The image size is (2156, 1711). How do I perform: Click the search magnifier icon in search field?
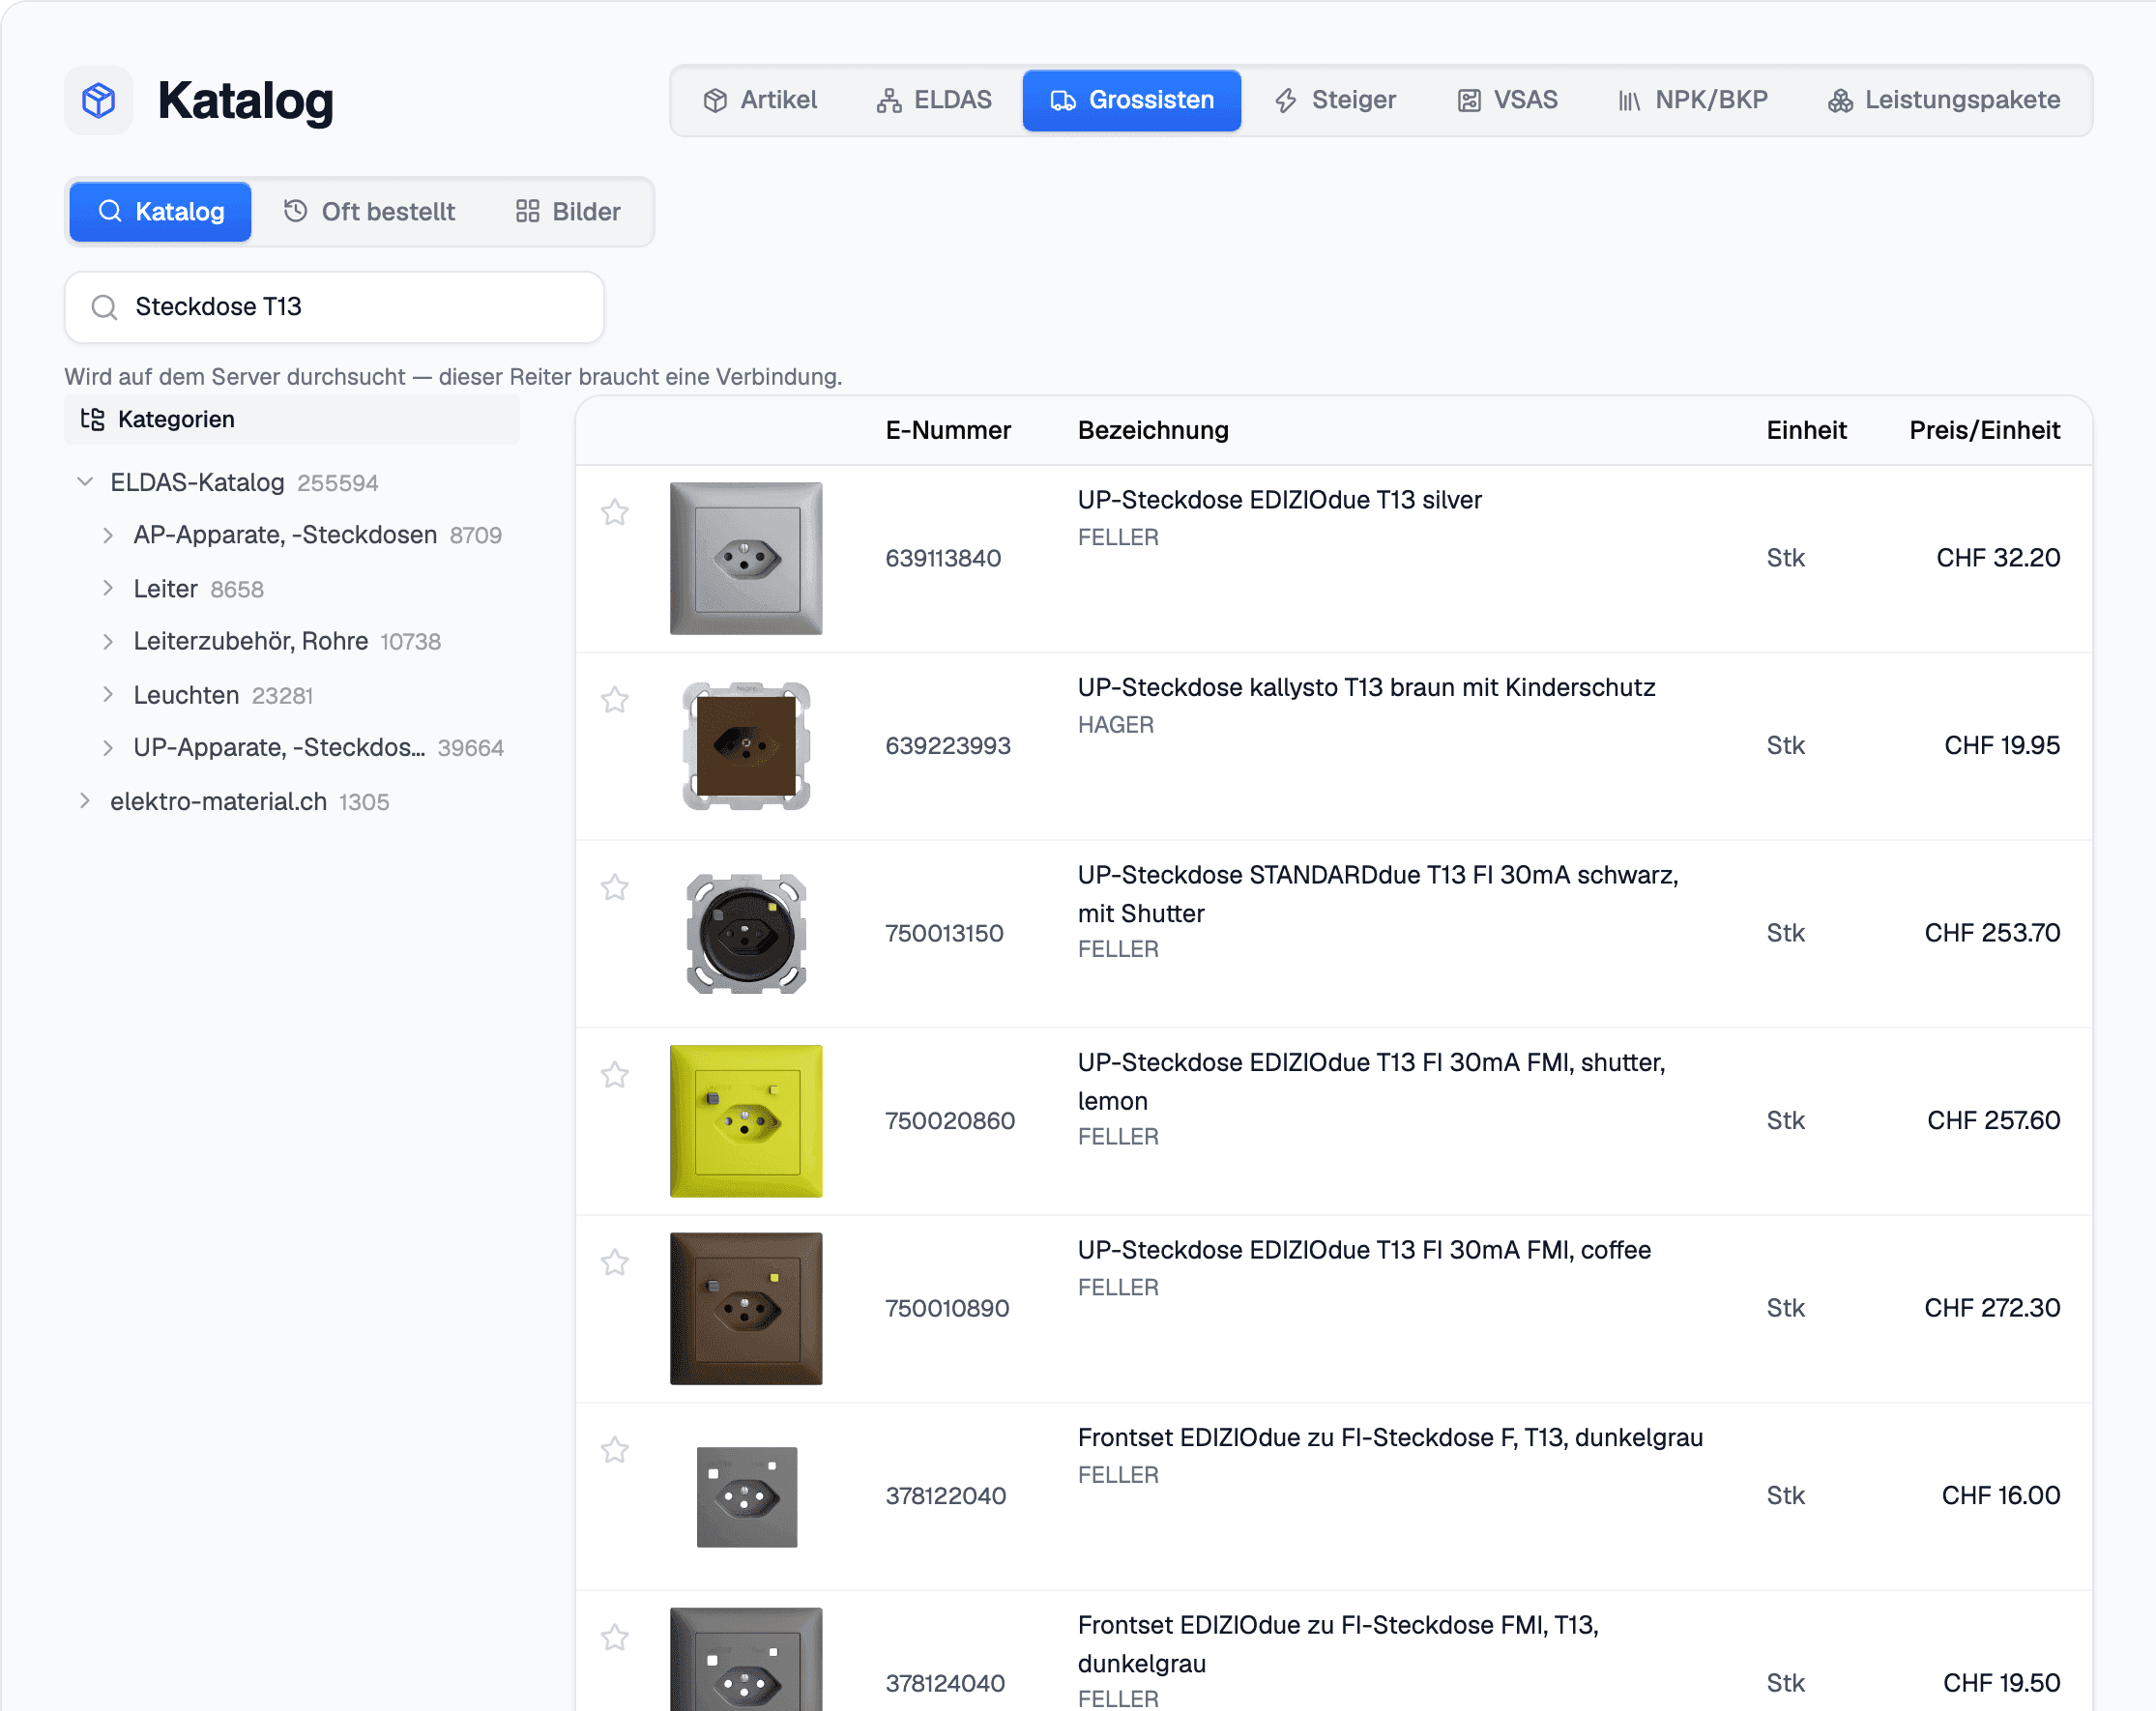104,307
